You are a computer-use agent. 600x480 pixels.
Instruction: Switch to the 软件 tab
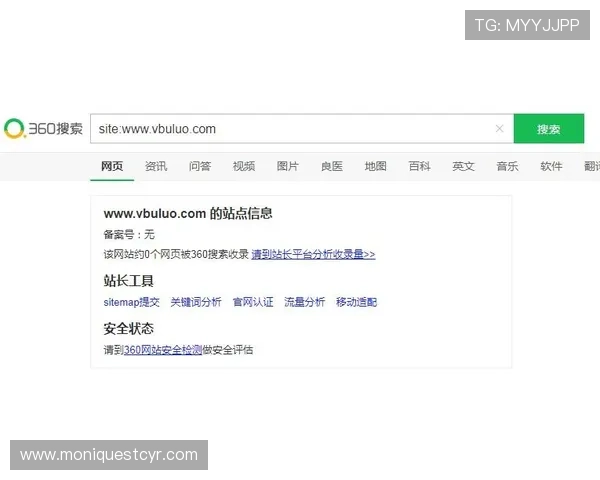[551, 166]
